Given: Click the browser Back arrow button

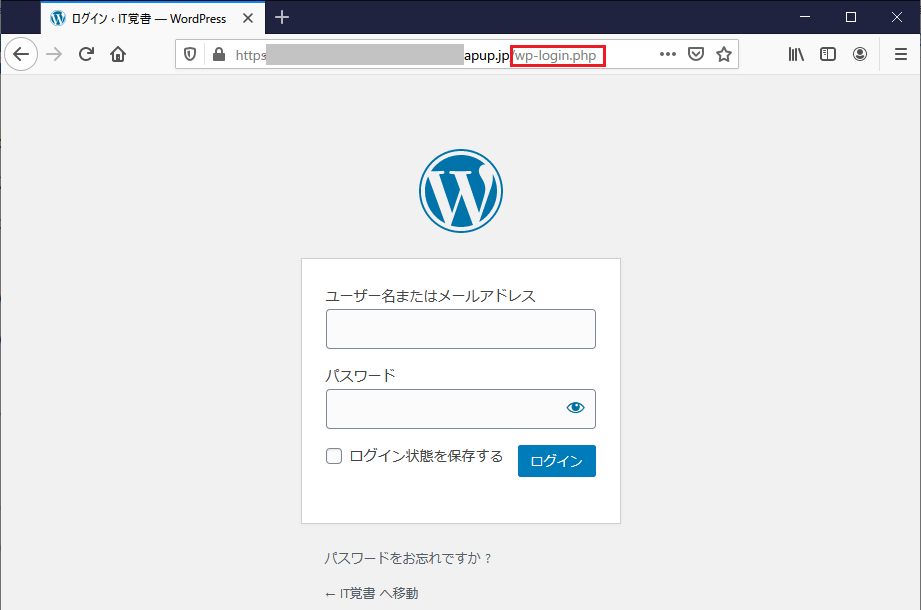Looking at the screenshot, I should pyautogui.click(x=21, y=55).
